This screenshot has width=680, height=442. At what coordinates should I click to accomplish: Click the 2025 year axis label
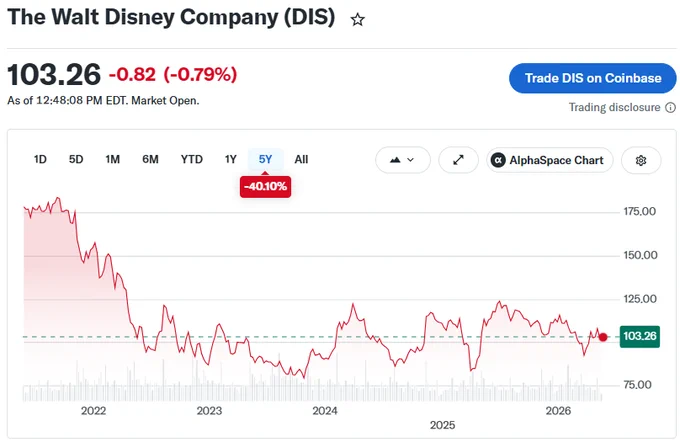click(x=442, y=425)
